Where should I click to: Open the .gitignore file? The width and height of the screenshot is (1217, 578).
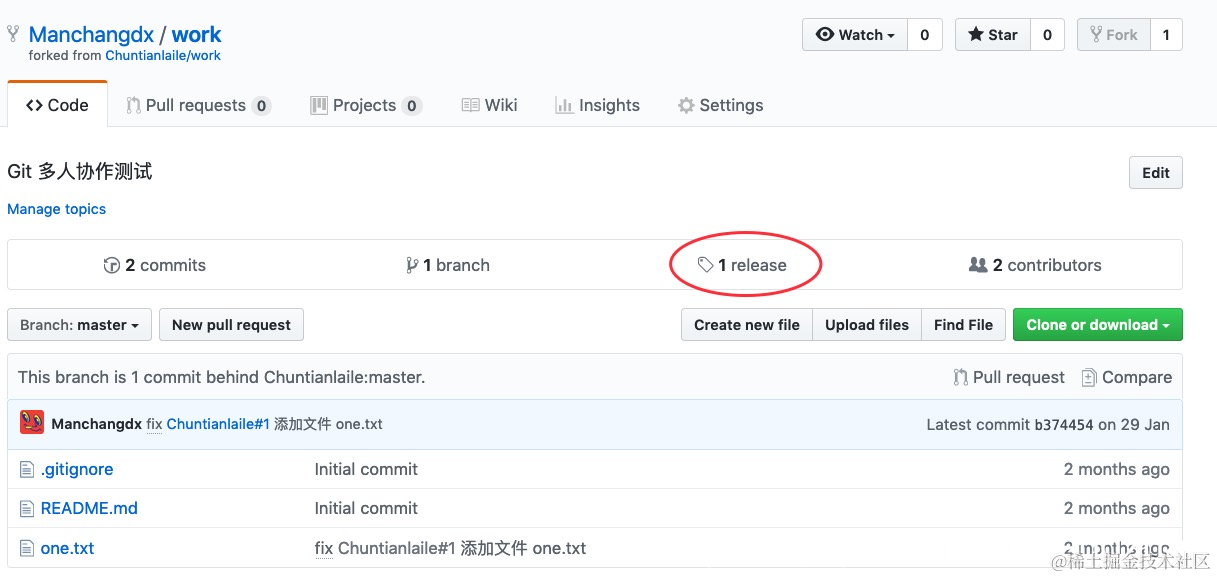(x=77, y=469)
